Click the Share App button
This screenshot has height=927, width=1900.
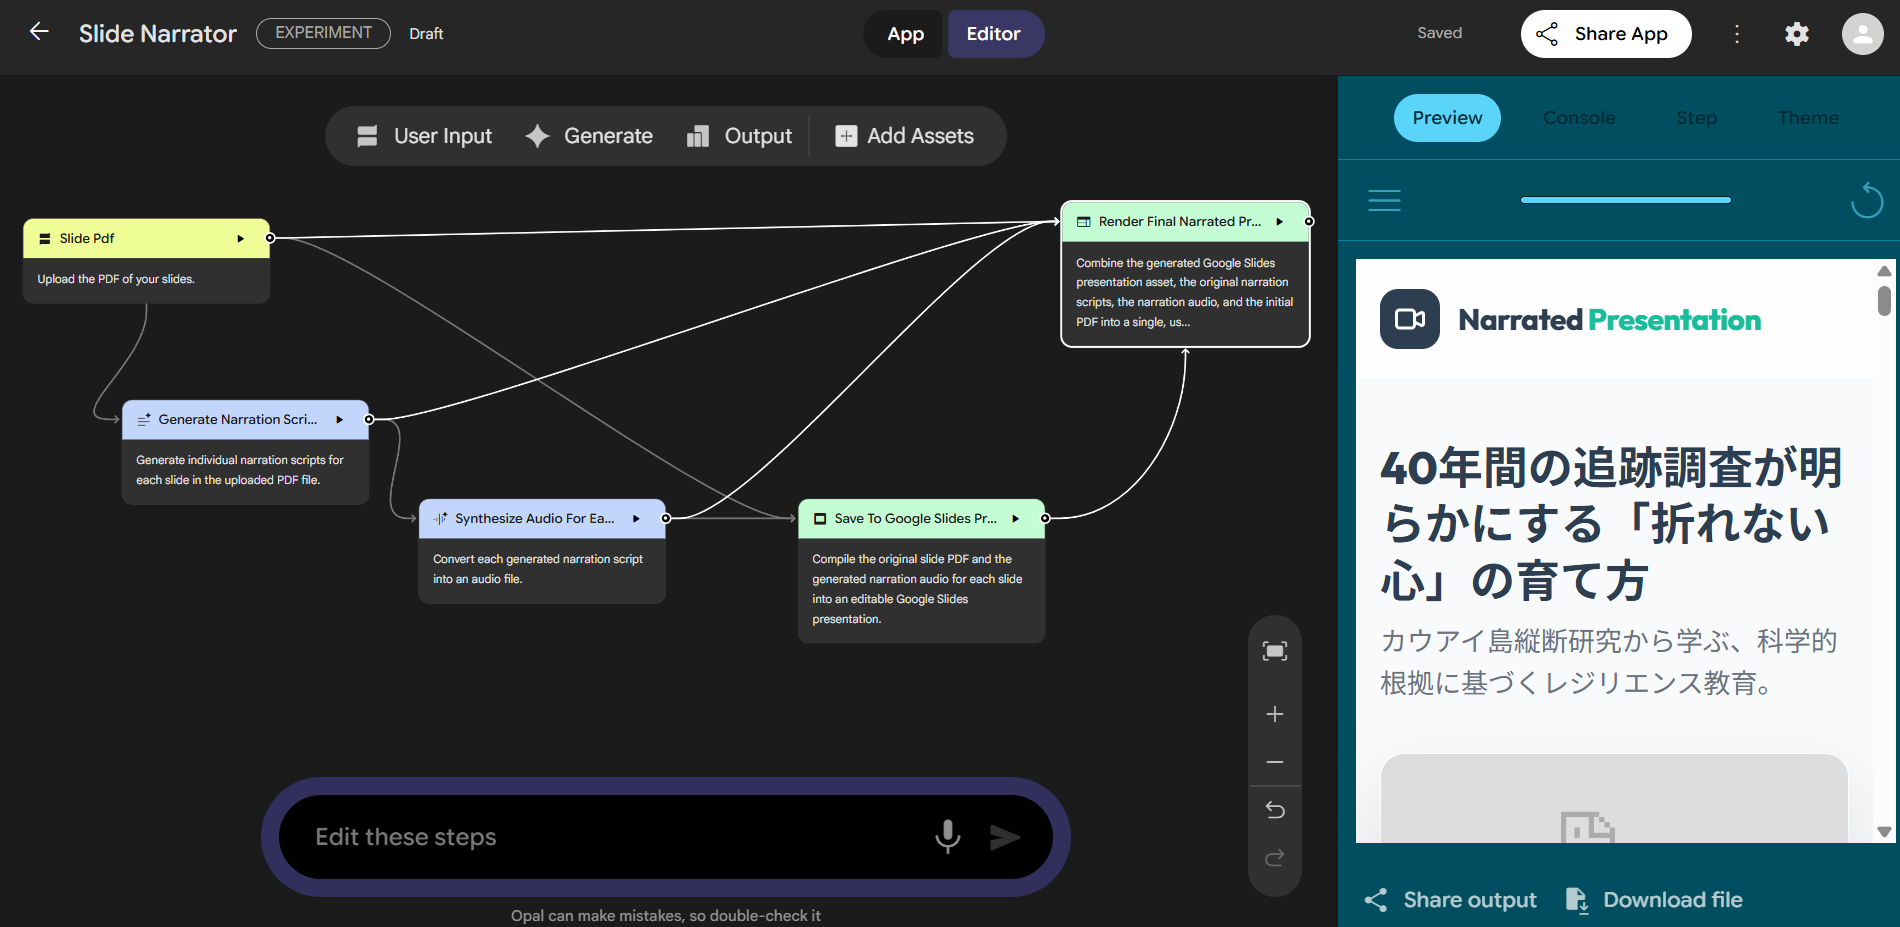click(x=1605, y=34)
